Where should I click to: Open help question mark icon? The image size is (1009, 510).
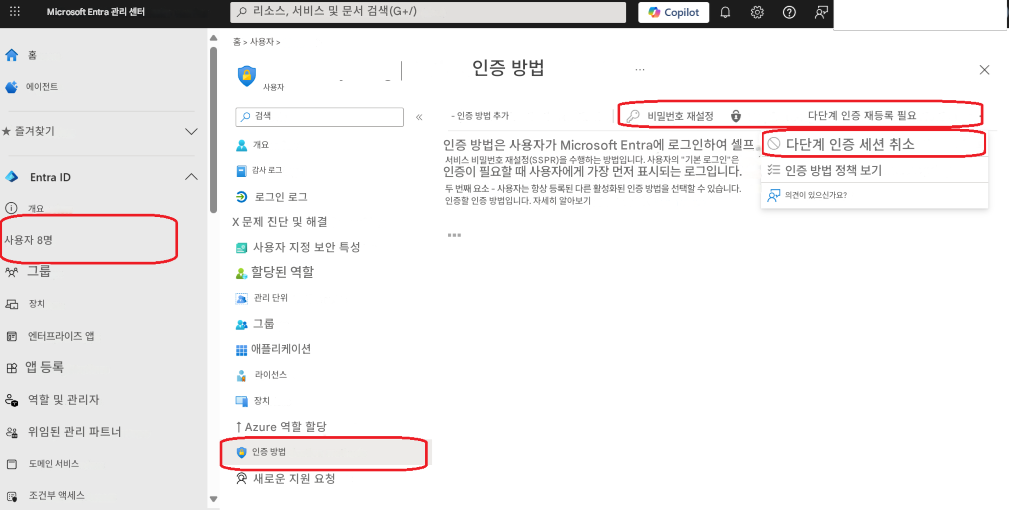point(789,12)
